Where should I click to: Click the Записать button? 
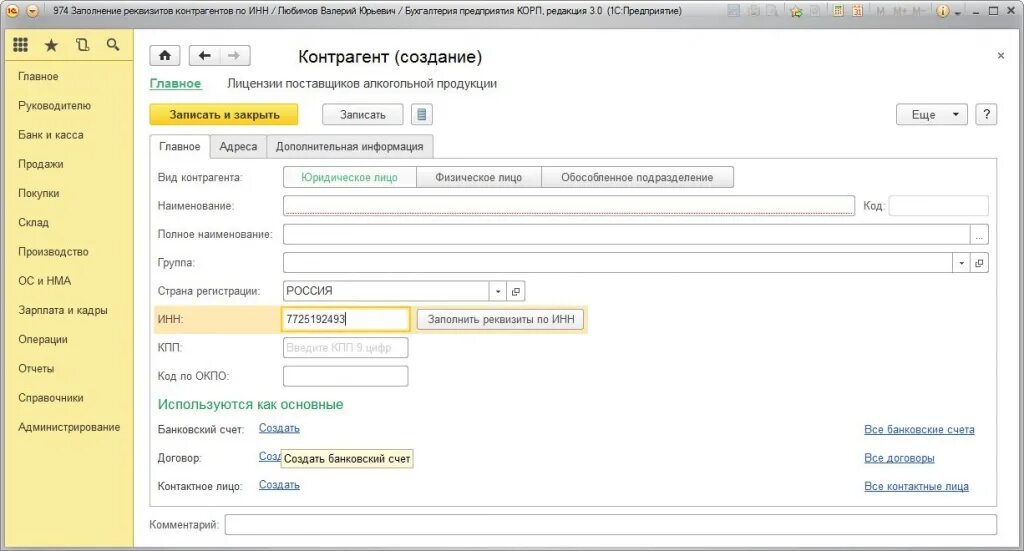tap(362, 114)
